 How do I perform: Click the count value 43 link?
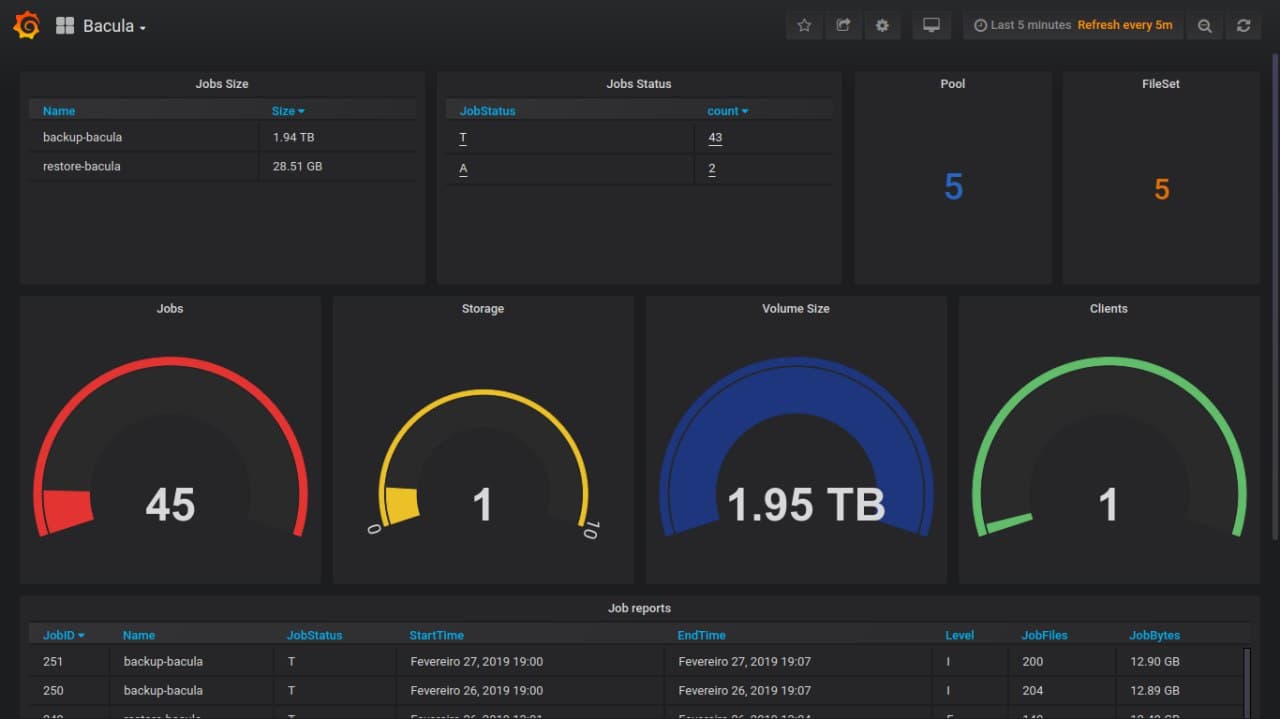[x=715, y=138]
